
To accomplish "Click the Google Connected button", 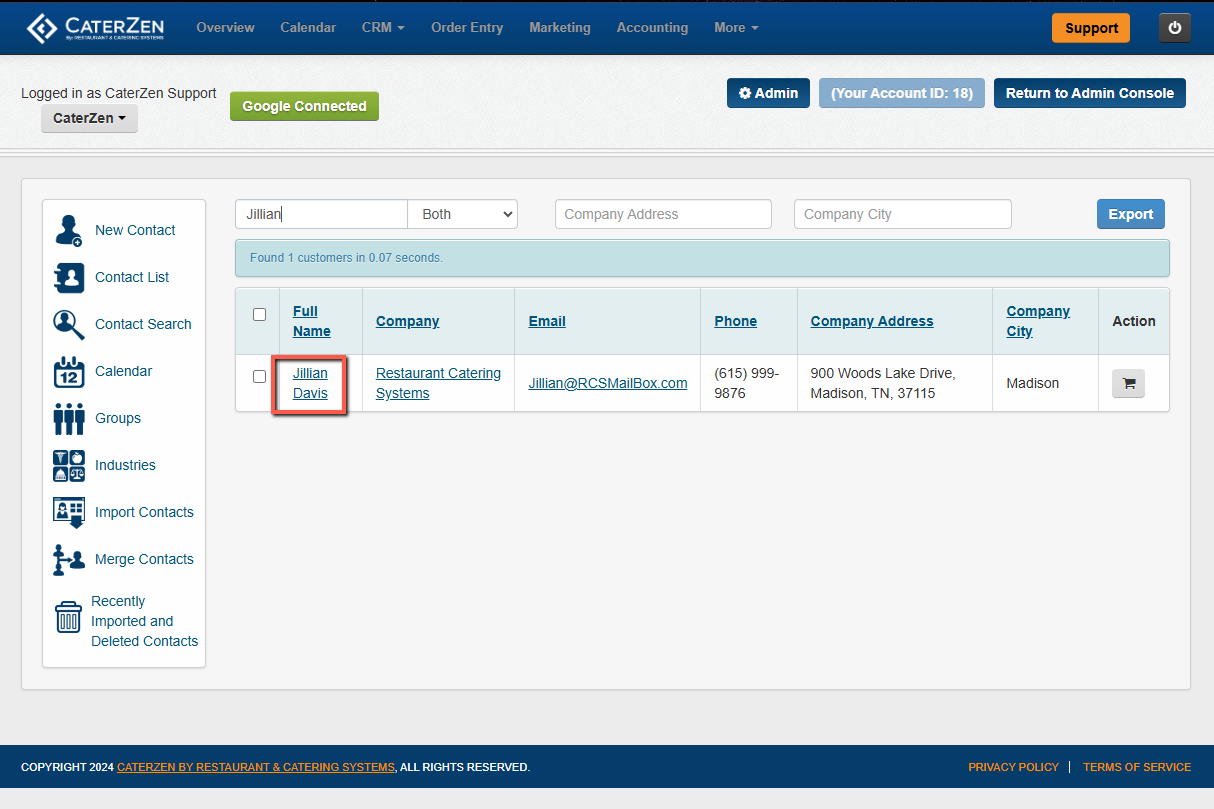I will [x=304, y=106].
